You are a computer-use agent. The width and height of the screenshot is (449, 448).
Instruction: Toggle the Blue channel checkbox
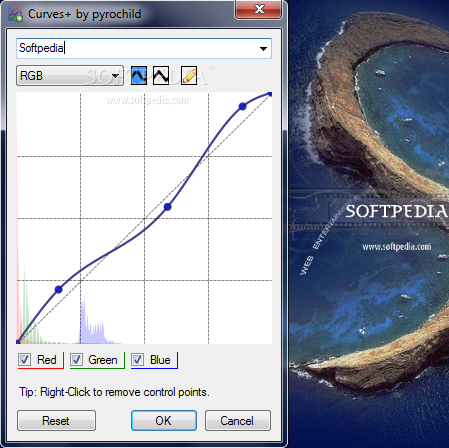pyautogui.click(x=137, y=360)
